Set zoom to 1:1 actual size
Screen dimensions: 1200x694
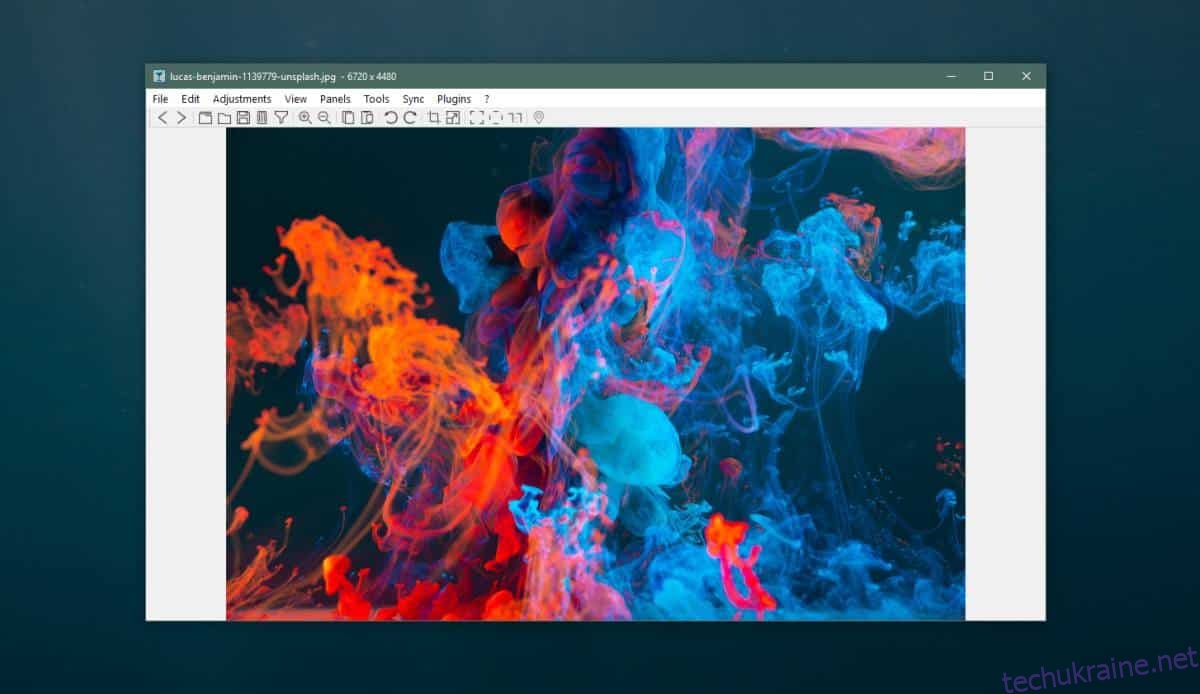coord(515,118)
